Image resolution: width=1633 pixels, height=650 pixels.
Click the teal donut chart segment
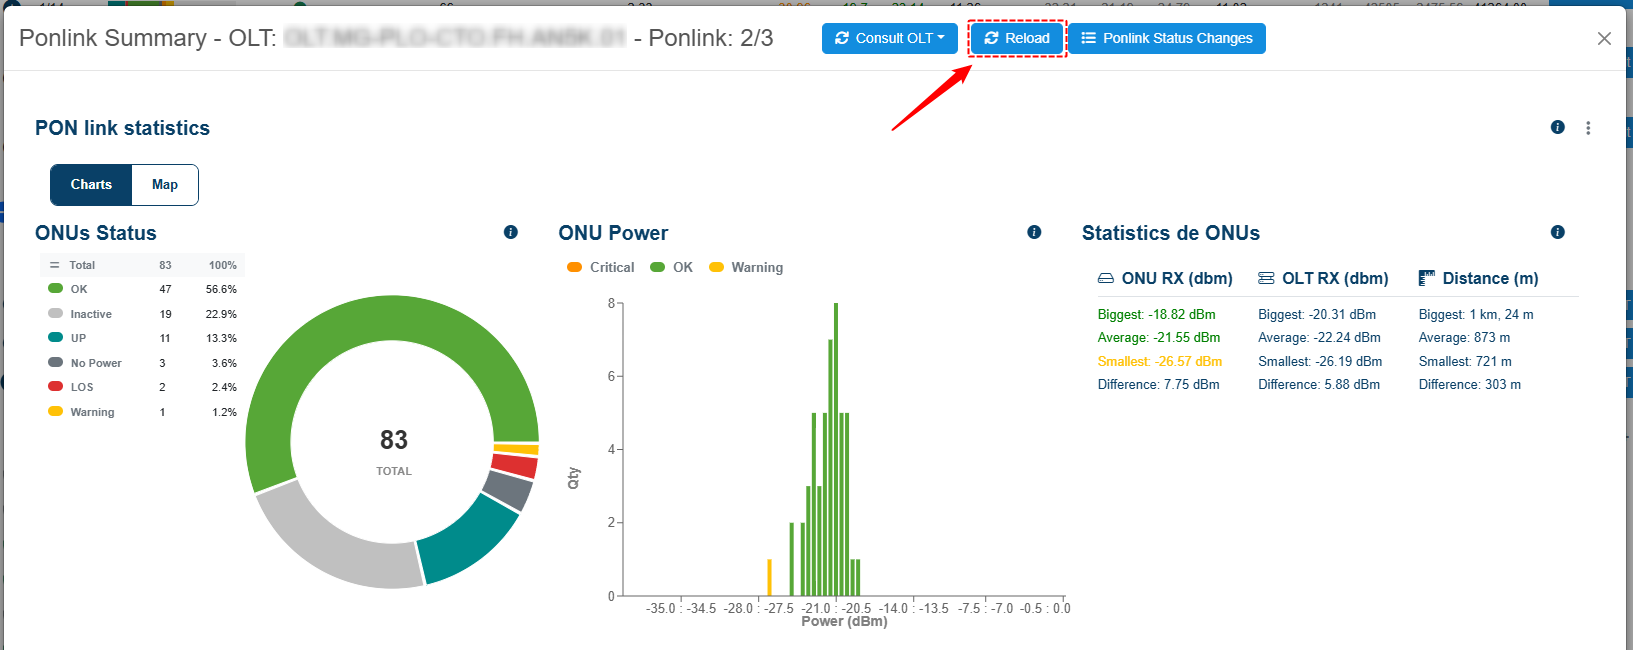coord(465,541)
